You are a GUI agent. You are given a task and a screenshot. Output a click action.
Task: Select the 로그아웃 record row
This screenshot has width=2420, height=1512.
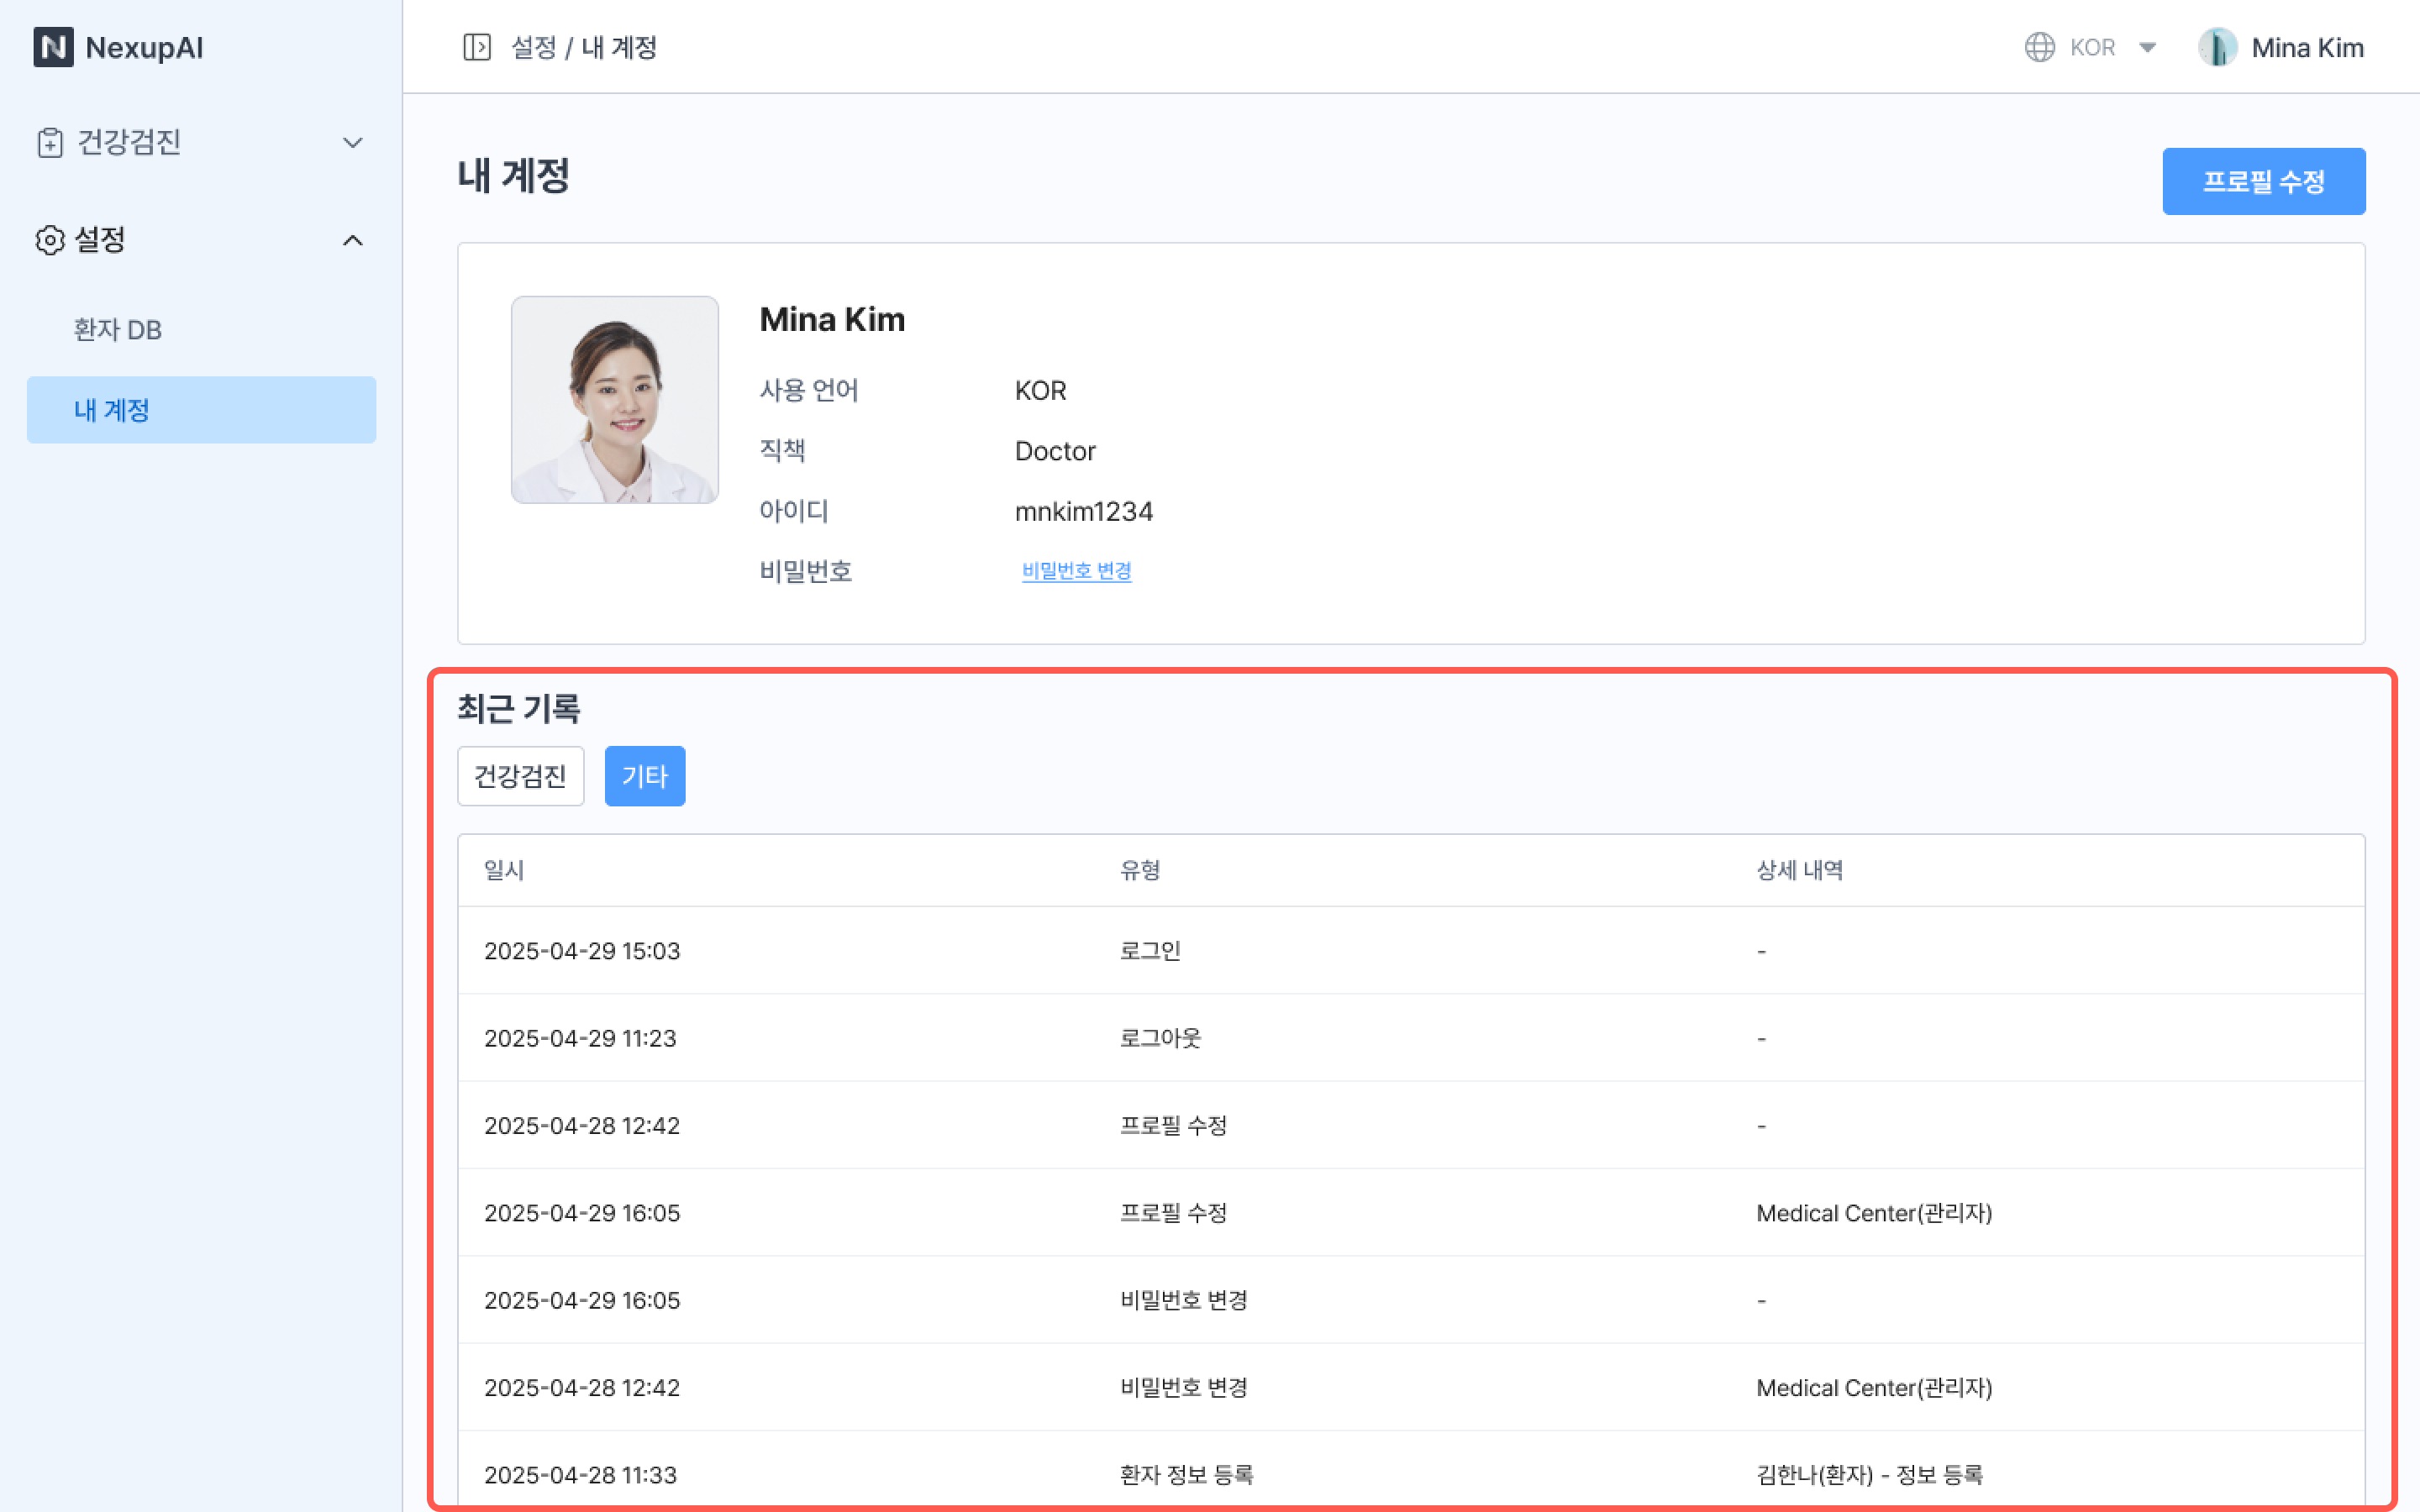tap(1160, 1038)
